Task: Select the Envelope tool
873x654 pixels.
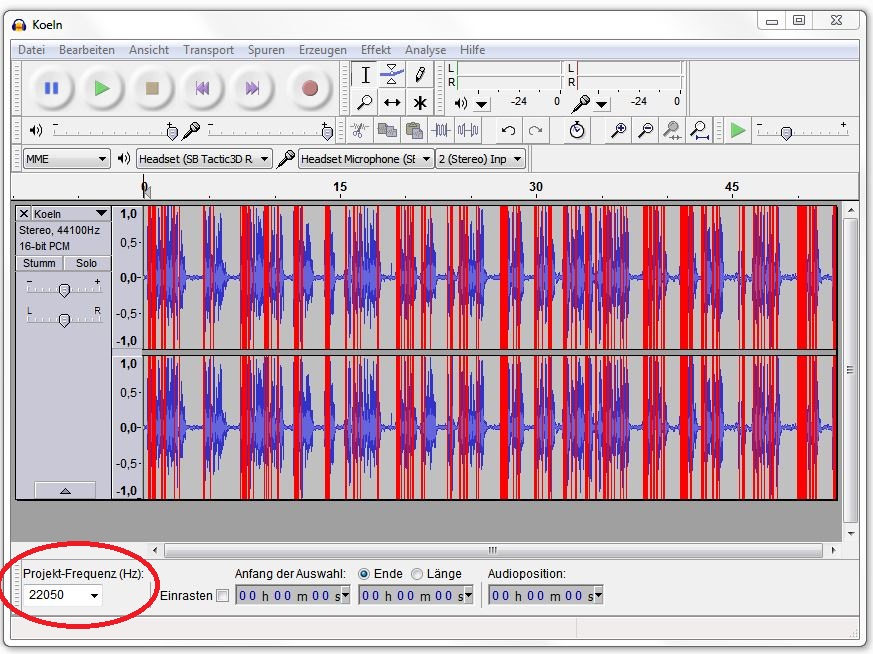Action: 393,74
